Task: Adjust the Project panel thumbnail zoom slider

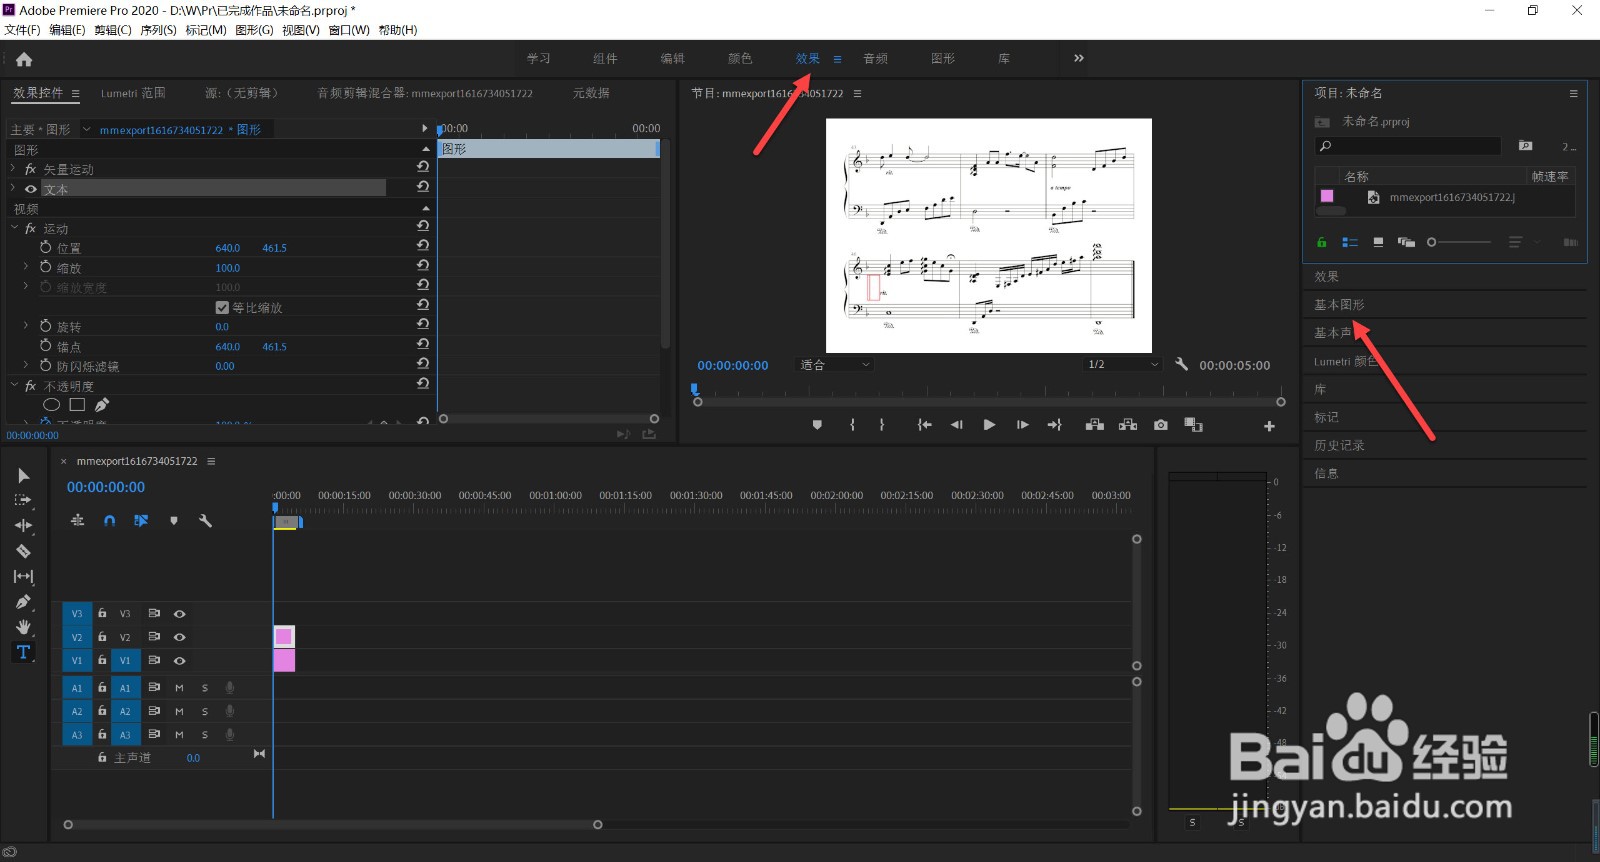Action: (x=1459, y=242)
